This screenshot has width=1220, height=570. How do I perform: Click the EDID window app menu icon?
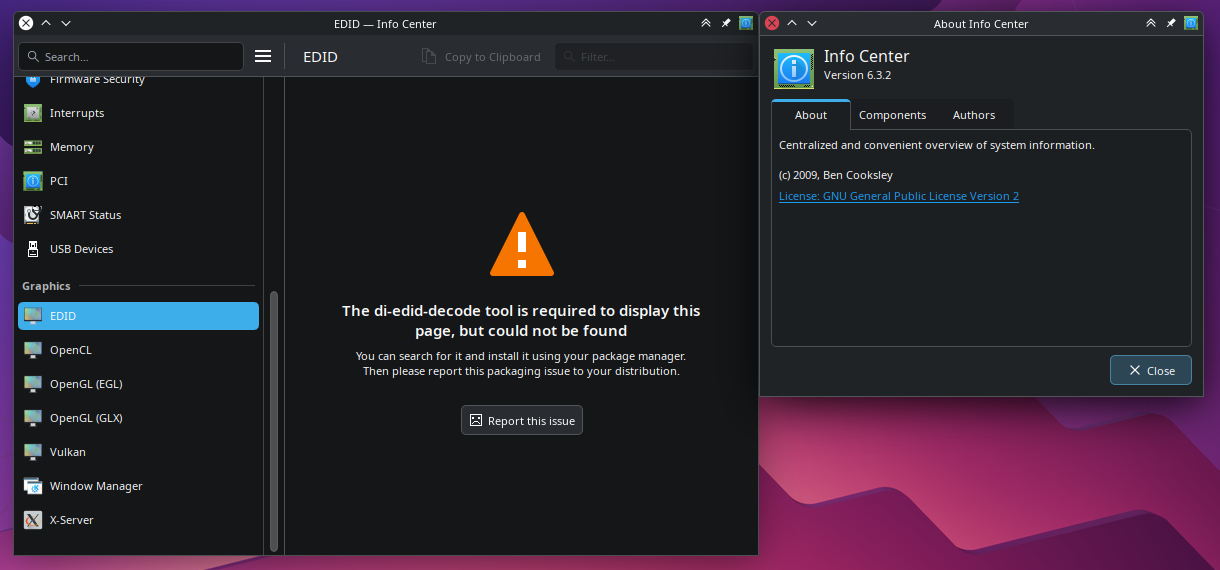746,23
